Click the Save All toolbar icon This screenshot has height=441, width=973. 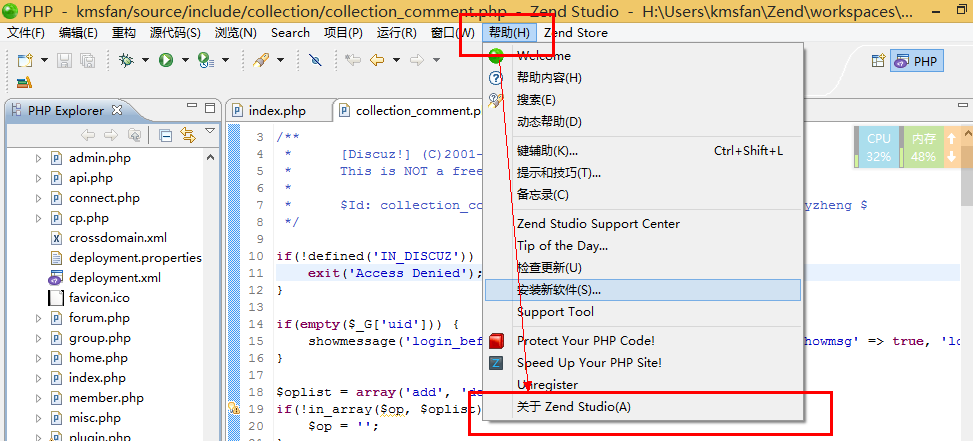tap(87, 60)
